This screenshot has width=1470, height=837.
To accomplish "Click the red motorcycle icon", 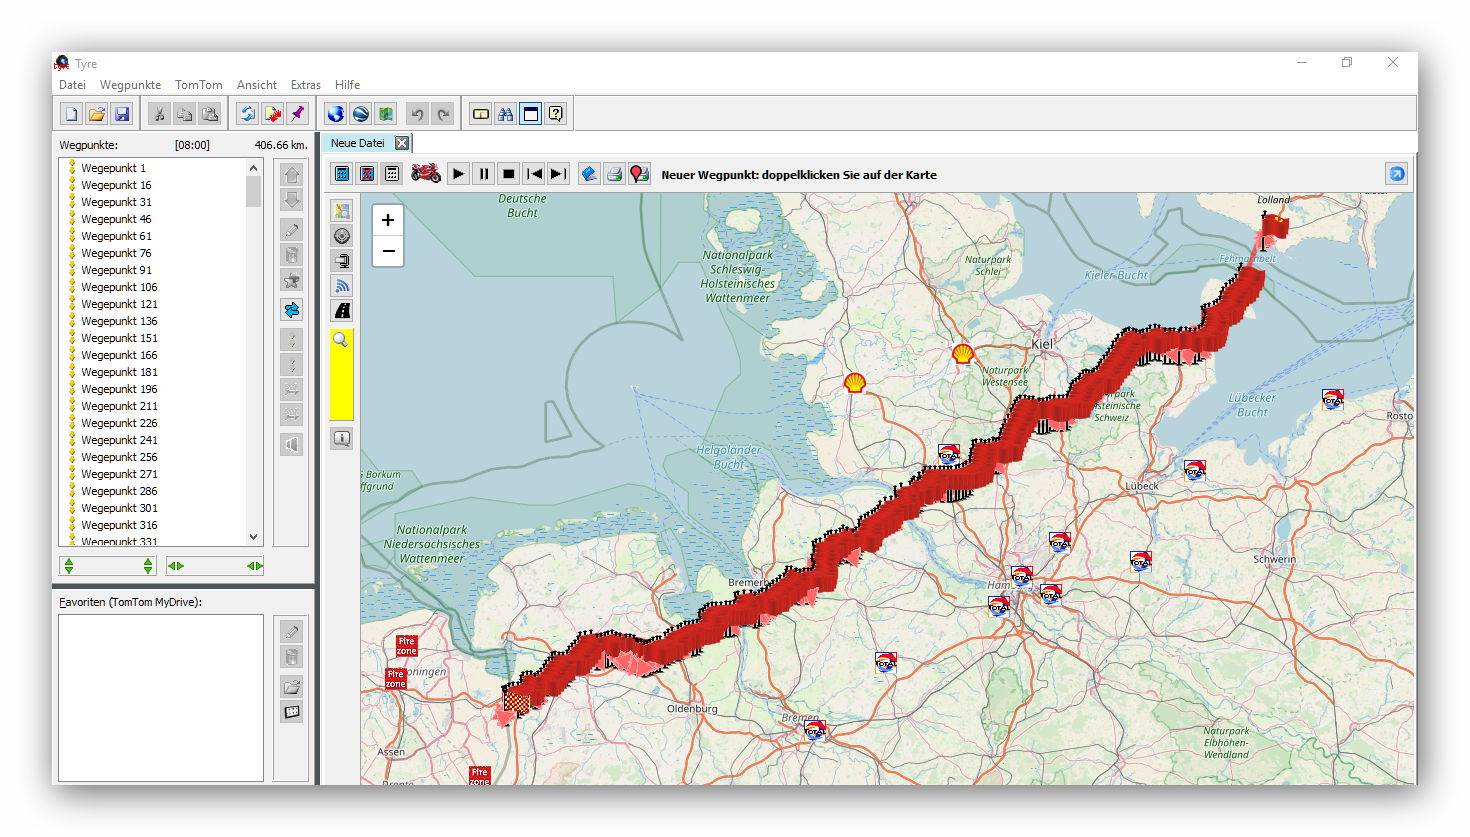I will tap(425, 174).
